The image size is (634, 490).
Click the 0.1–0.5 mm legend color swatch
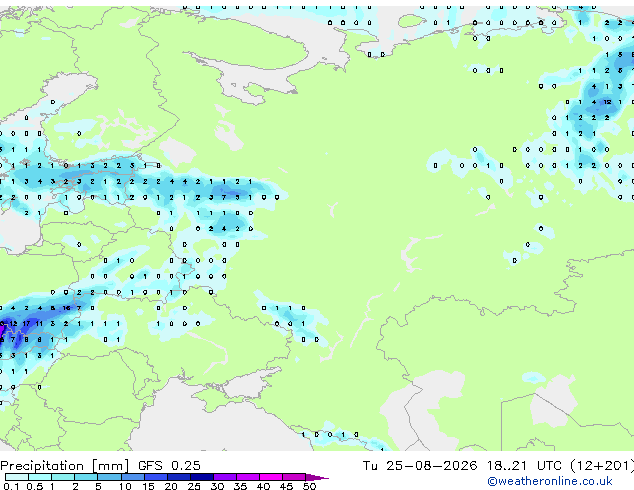click(x=17, y=477)
